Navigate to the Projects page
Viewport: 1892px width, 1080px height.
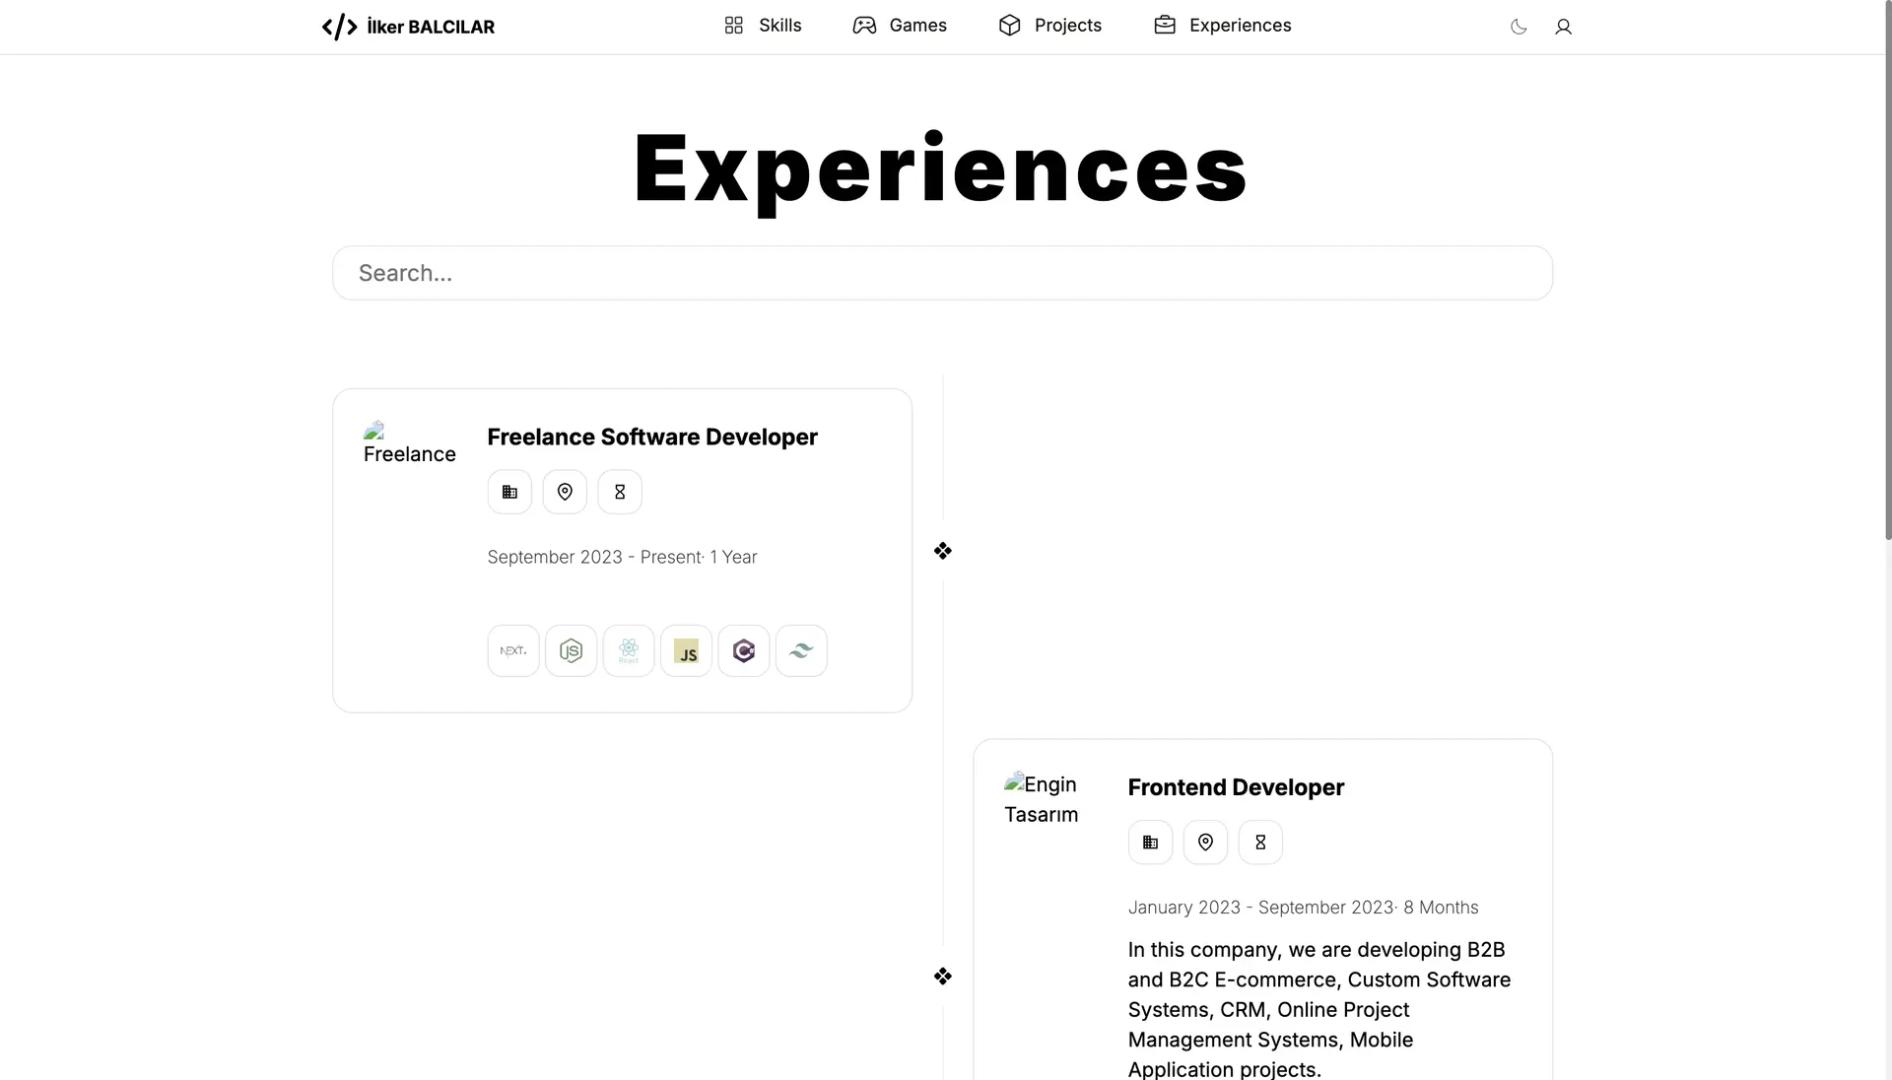click(1049, 25)
